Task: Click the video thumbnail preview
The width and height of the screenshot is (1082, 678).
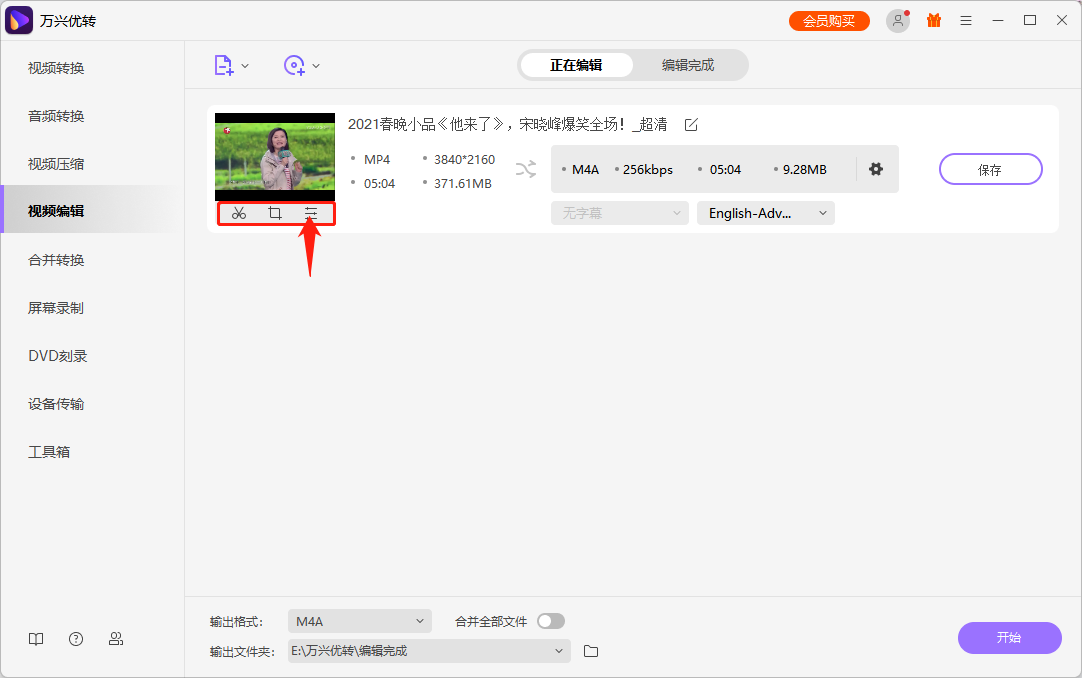Action: click(275, 157)
